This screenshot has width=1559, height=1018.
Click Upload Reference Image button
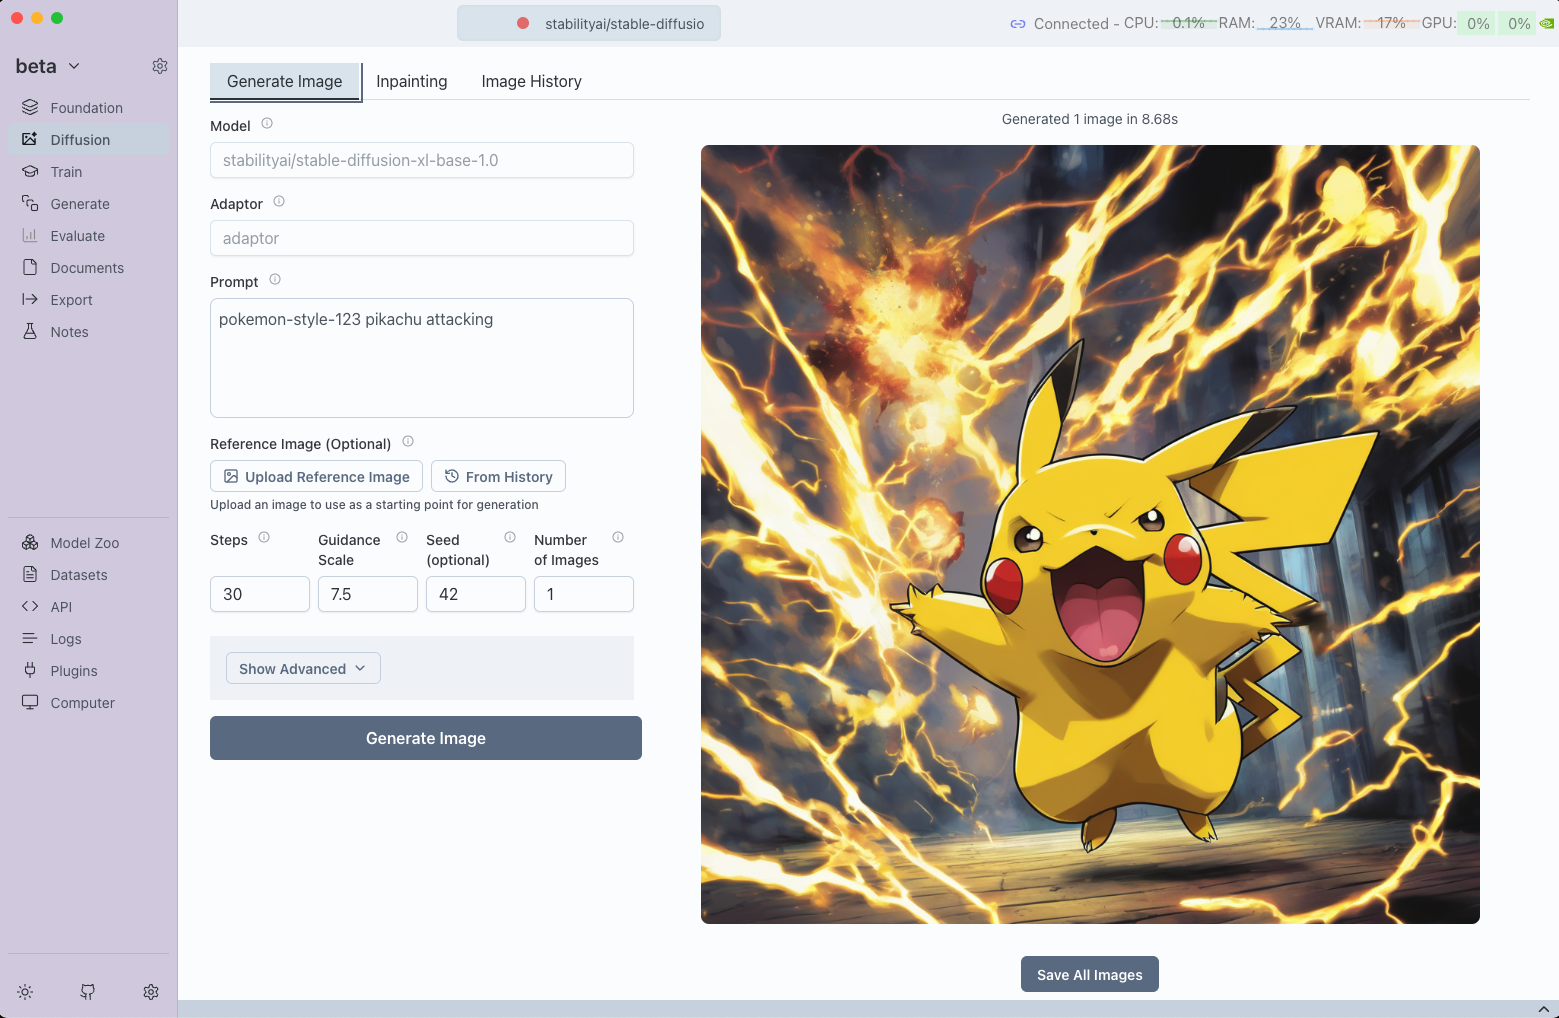pos(316,477)
